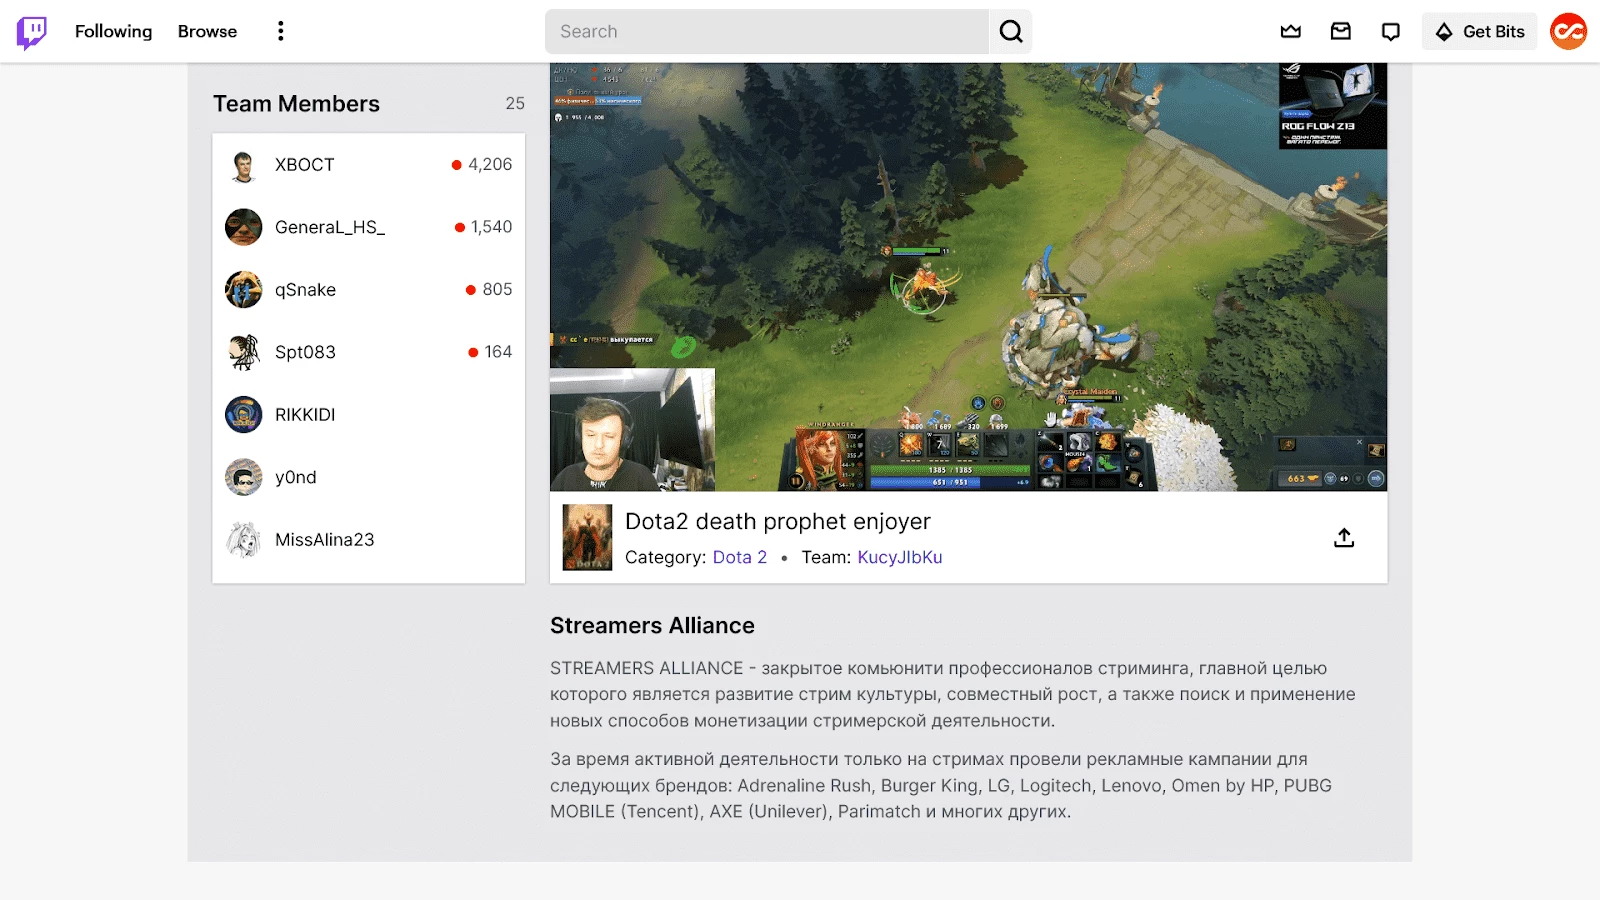This screenshot has height=900, width=1600.
Task: Click y0nd's avatar image
Action: coord(244,477)
